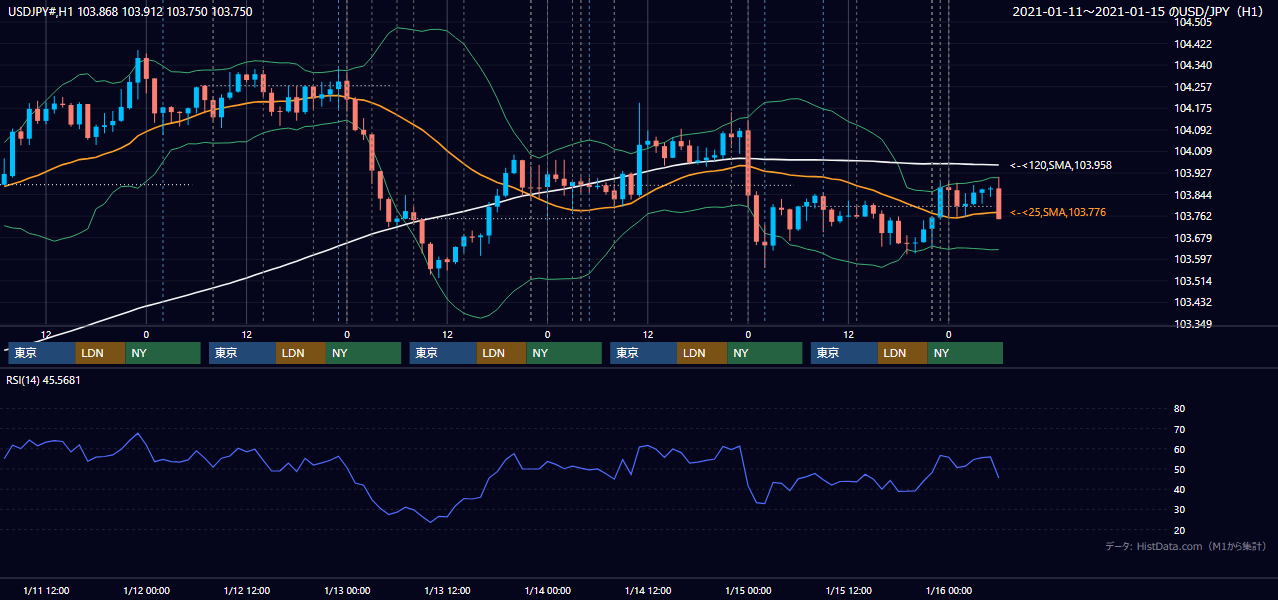
Task: Select the leftmost 東京 session block
Action: click(x=42, y=353)
